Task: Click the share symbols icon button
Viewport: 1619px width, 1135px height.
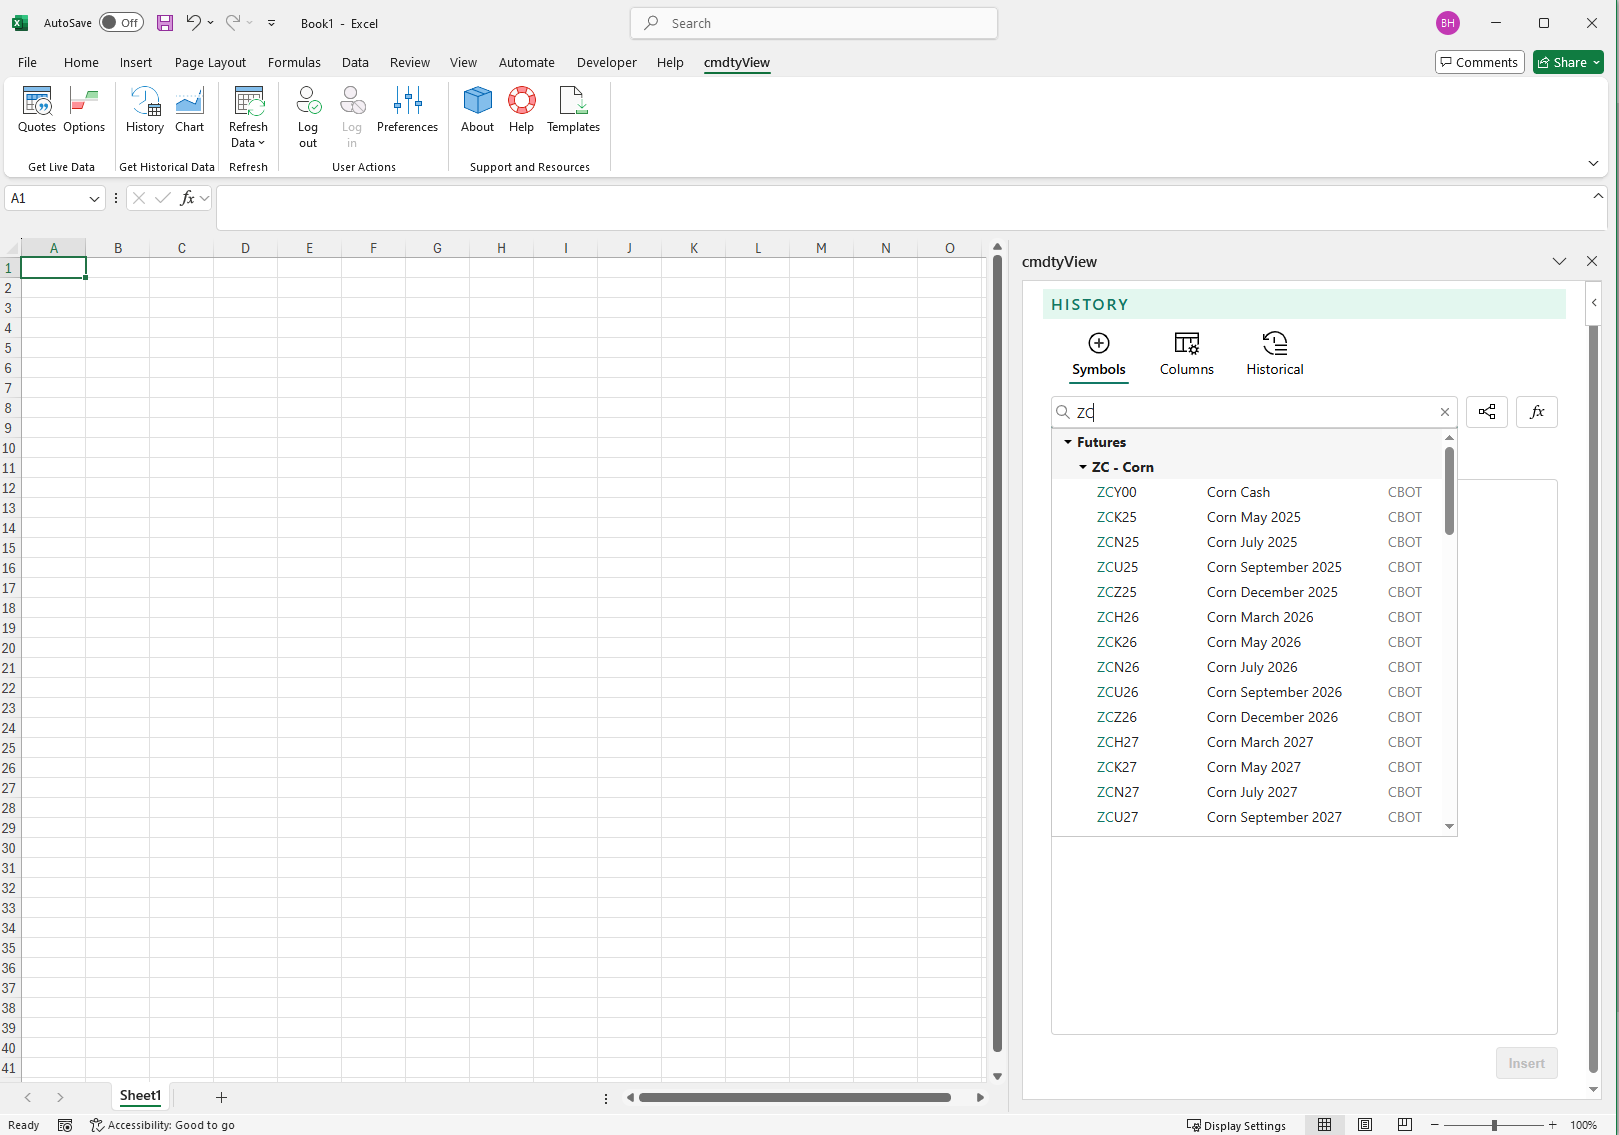Action: [x=1487, y=412]
